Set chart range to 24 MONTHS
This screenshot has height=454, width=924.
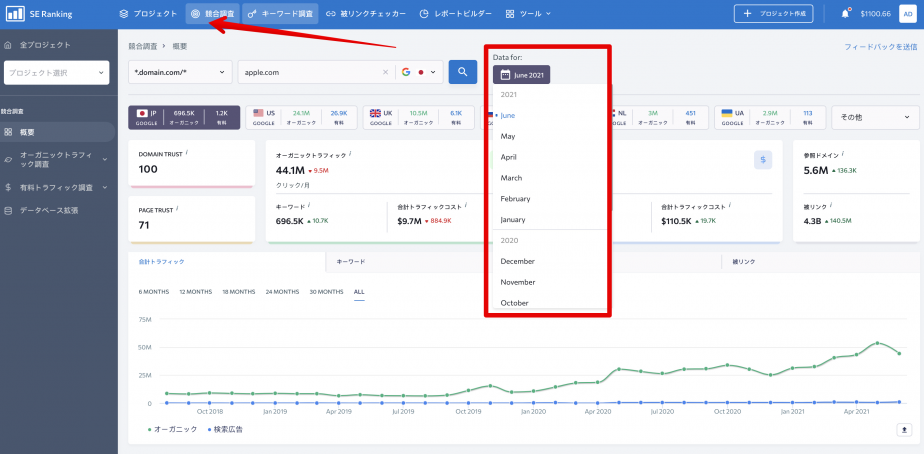[x=282, y=292]
